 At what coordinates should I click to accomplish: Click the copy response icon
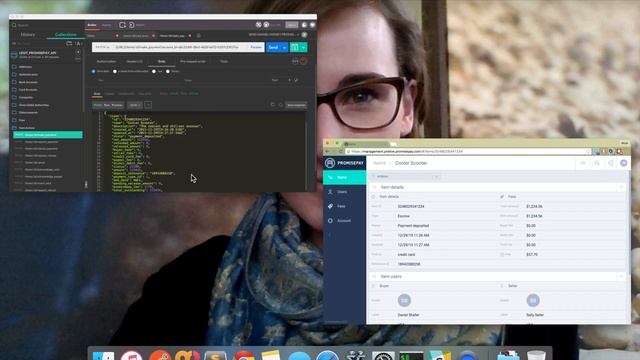(x=273, y=105)
